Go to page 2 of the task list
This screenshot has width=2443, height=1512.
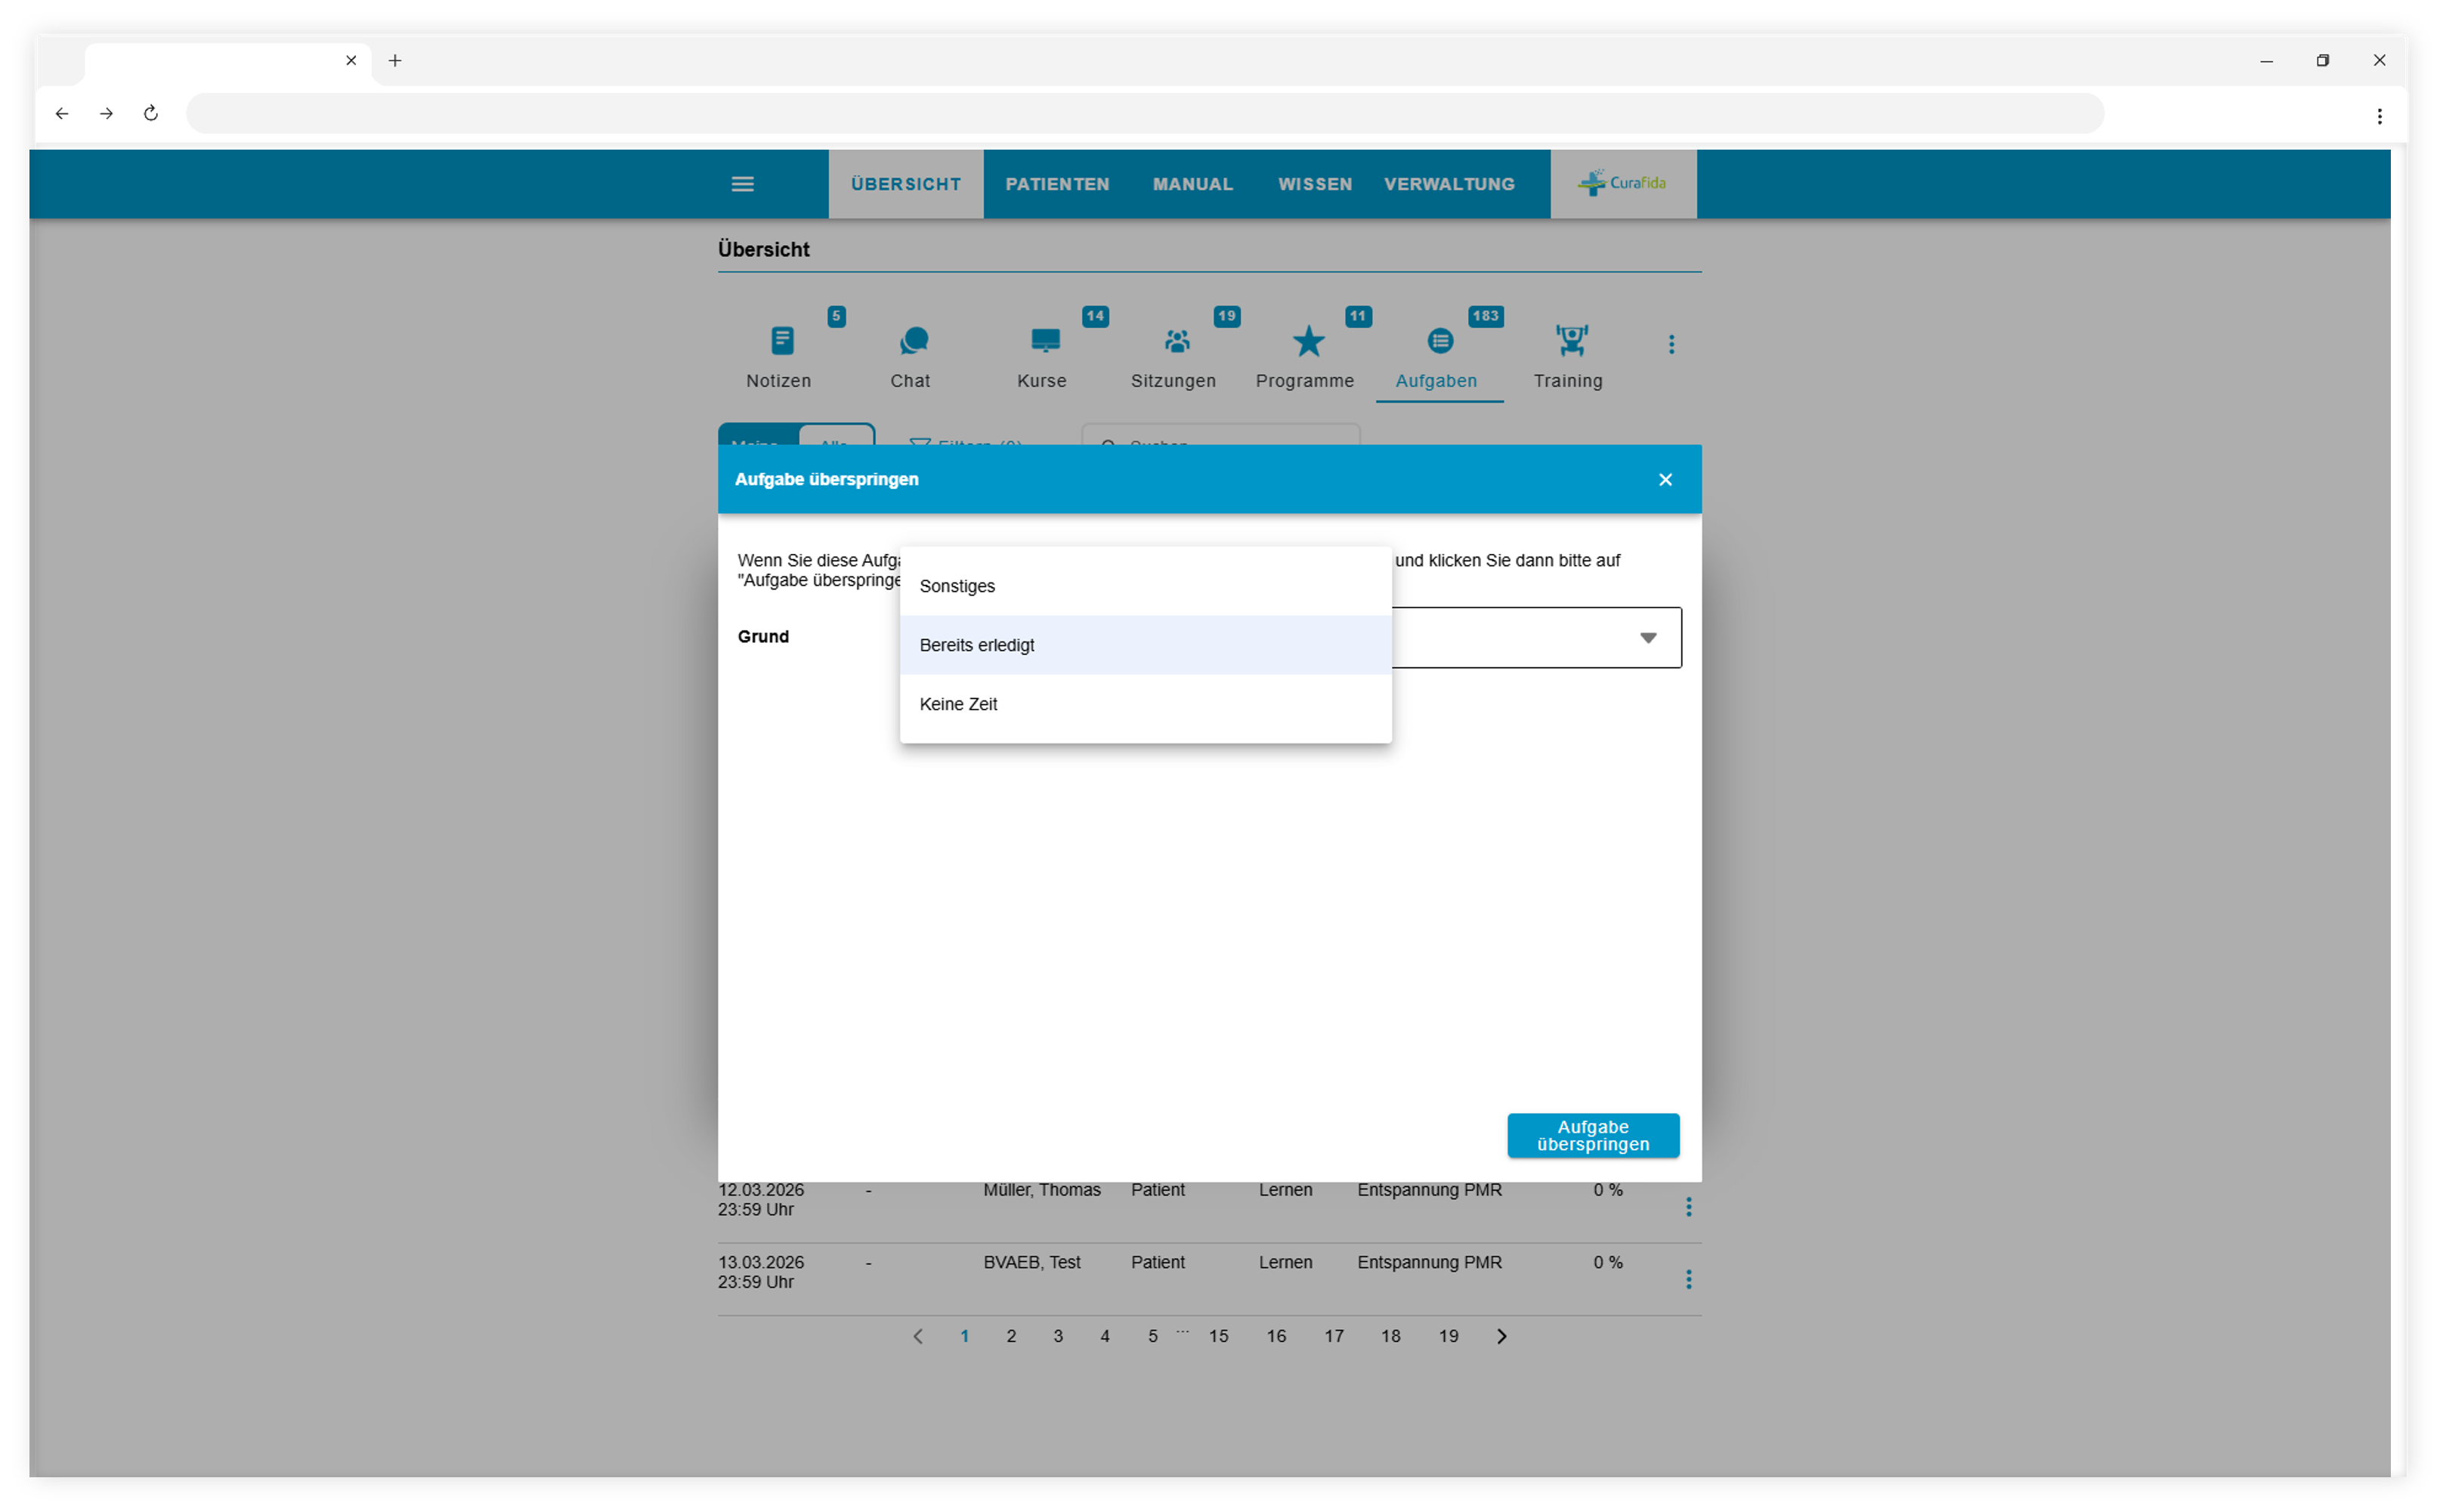[1011, 1336]
